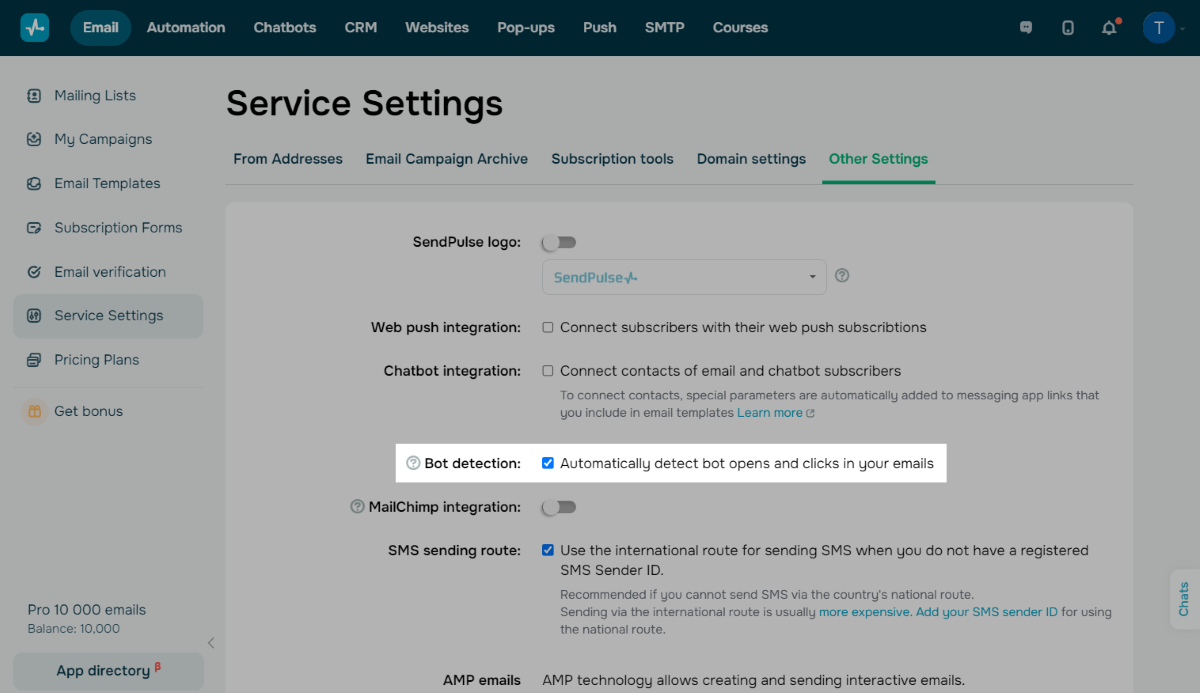
Task: Click the Bot detection help icon
Action: tap(413, 463)
